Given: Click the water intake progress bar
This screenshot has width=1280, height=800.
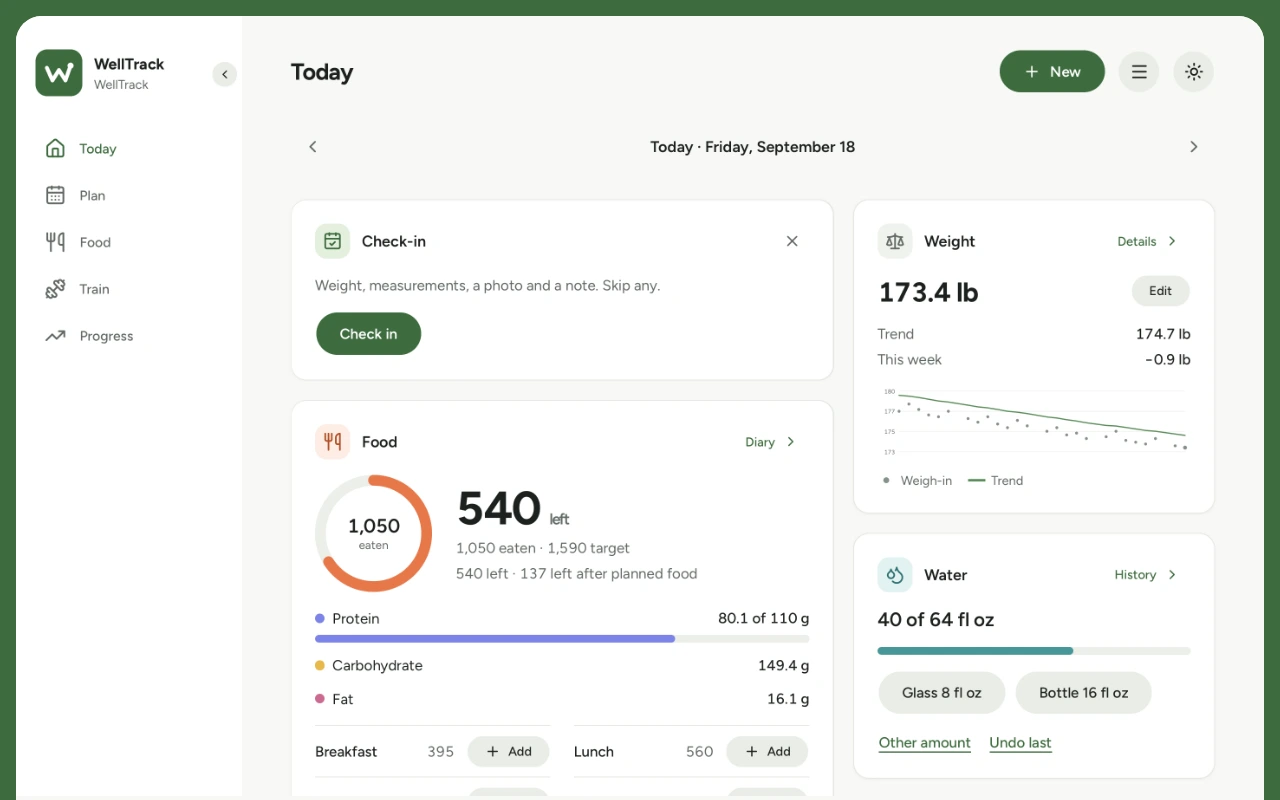Looking at the screenshot, I should (1034, 651).
